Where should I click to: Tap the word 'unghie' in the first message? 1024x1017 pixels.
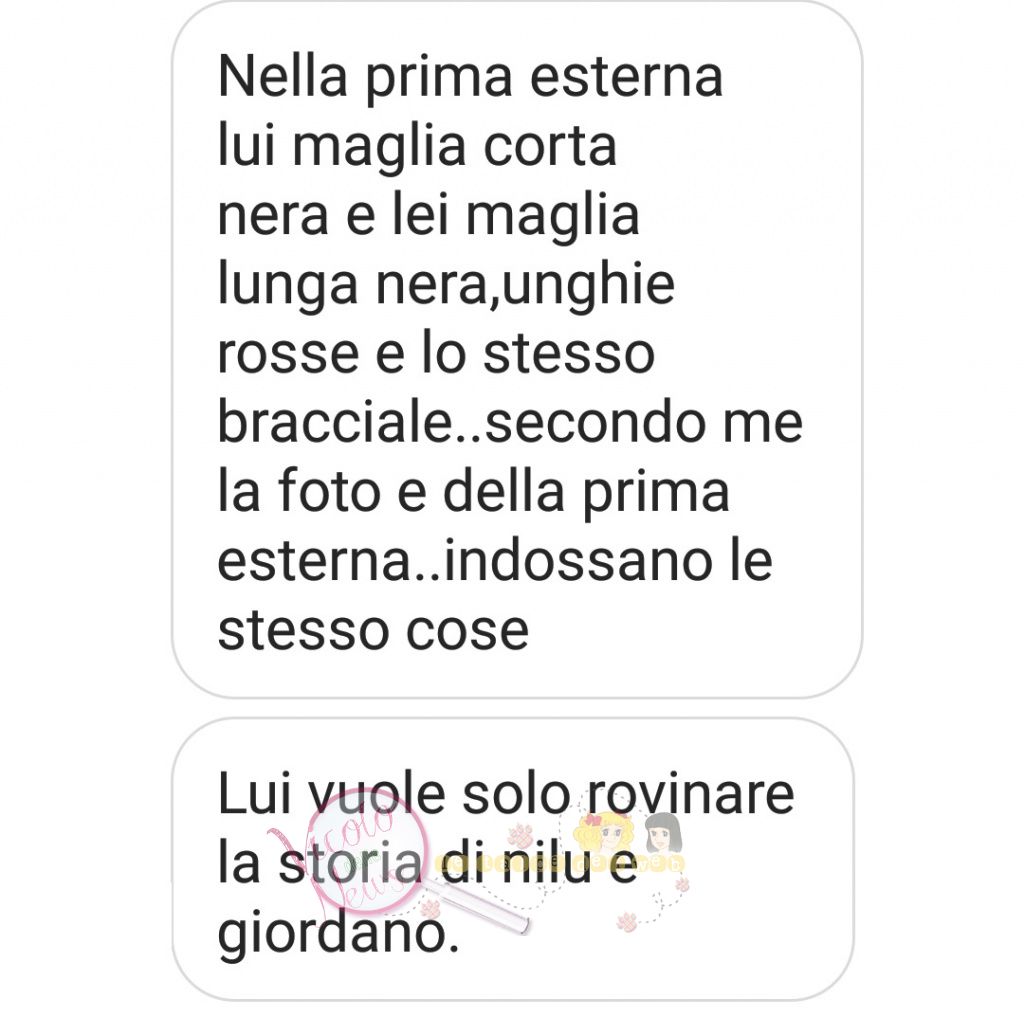tap(589, 285)
